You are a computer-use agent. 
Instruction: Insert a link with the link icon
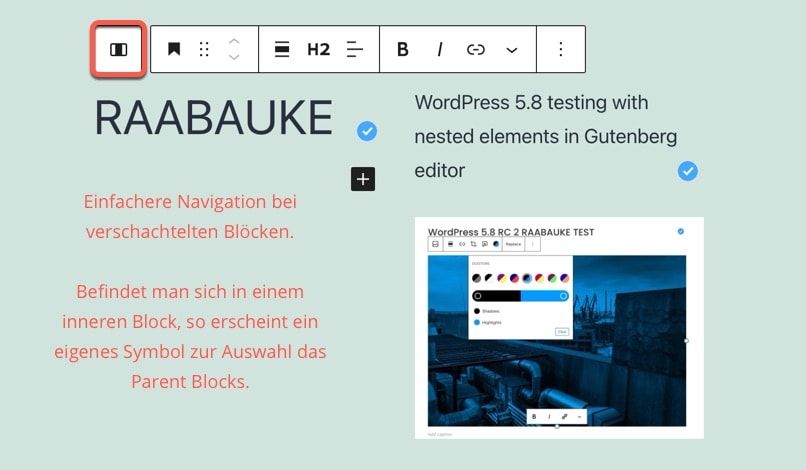coord(475,49)
